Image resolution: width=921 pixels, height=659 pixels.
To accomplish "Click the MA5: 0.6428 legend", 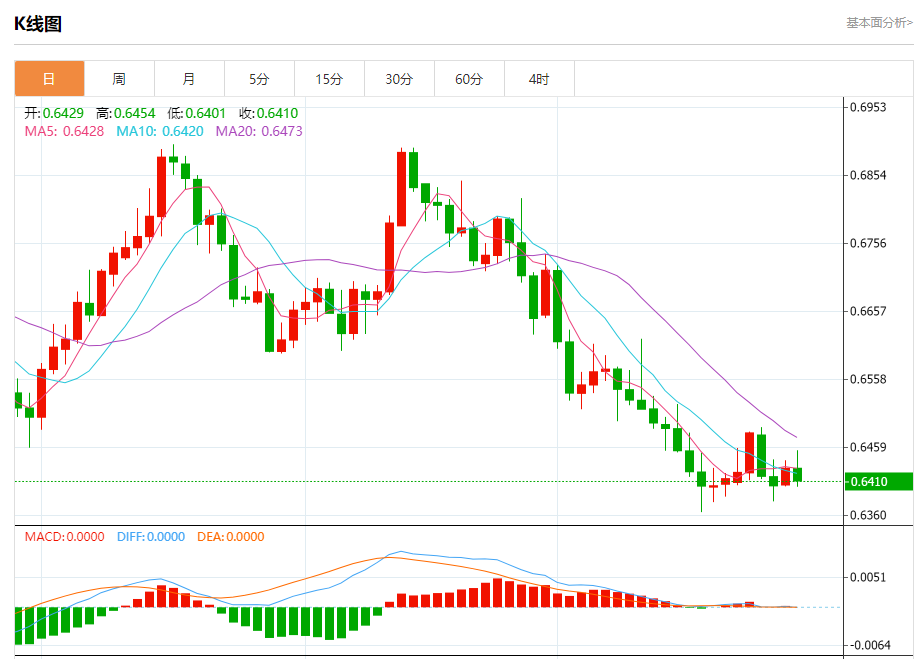I will point(64,131).
